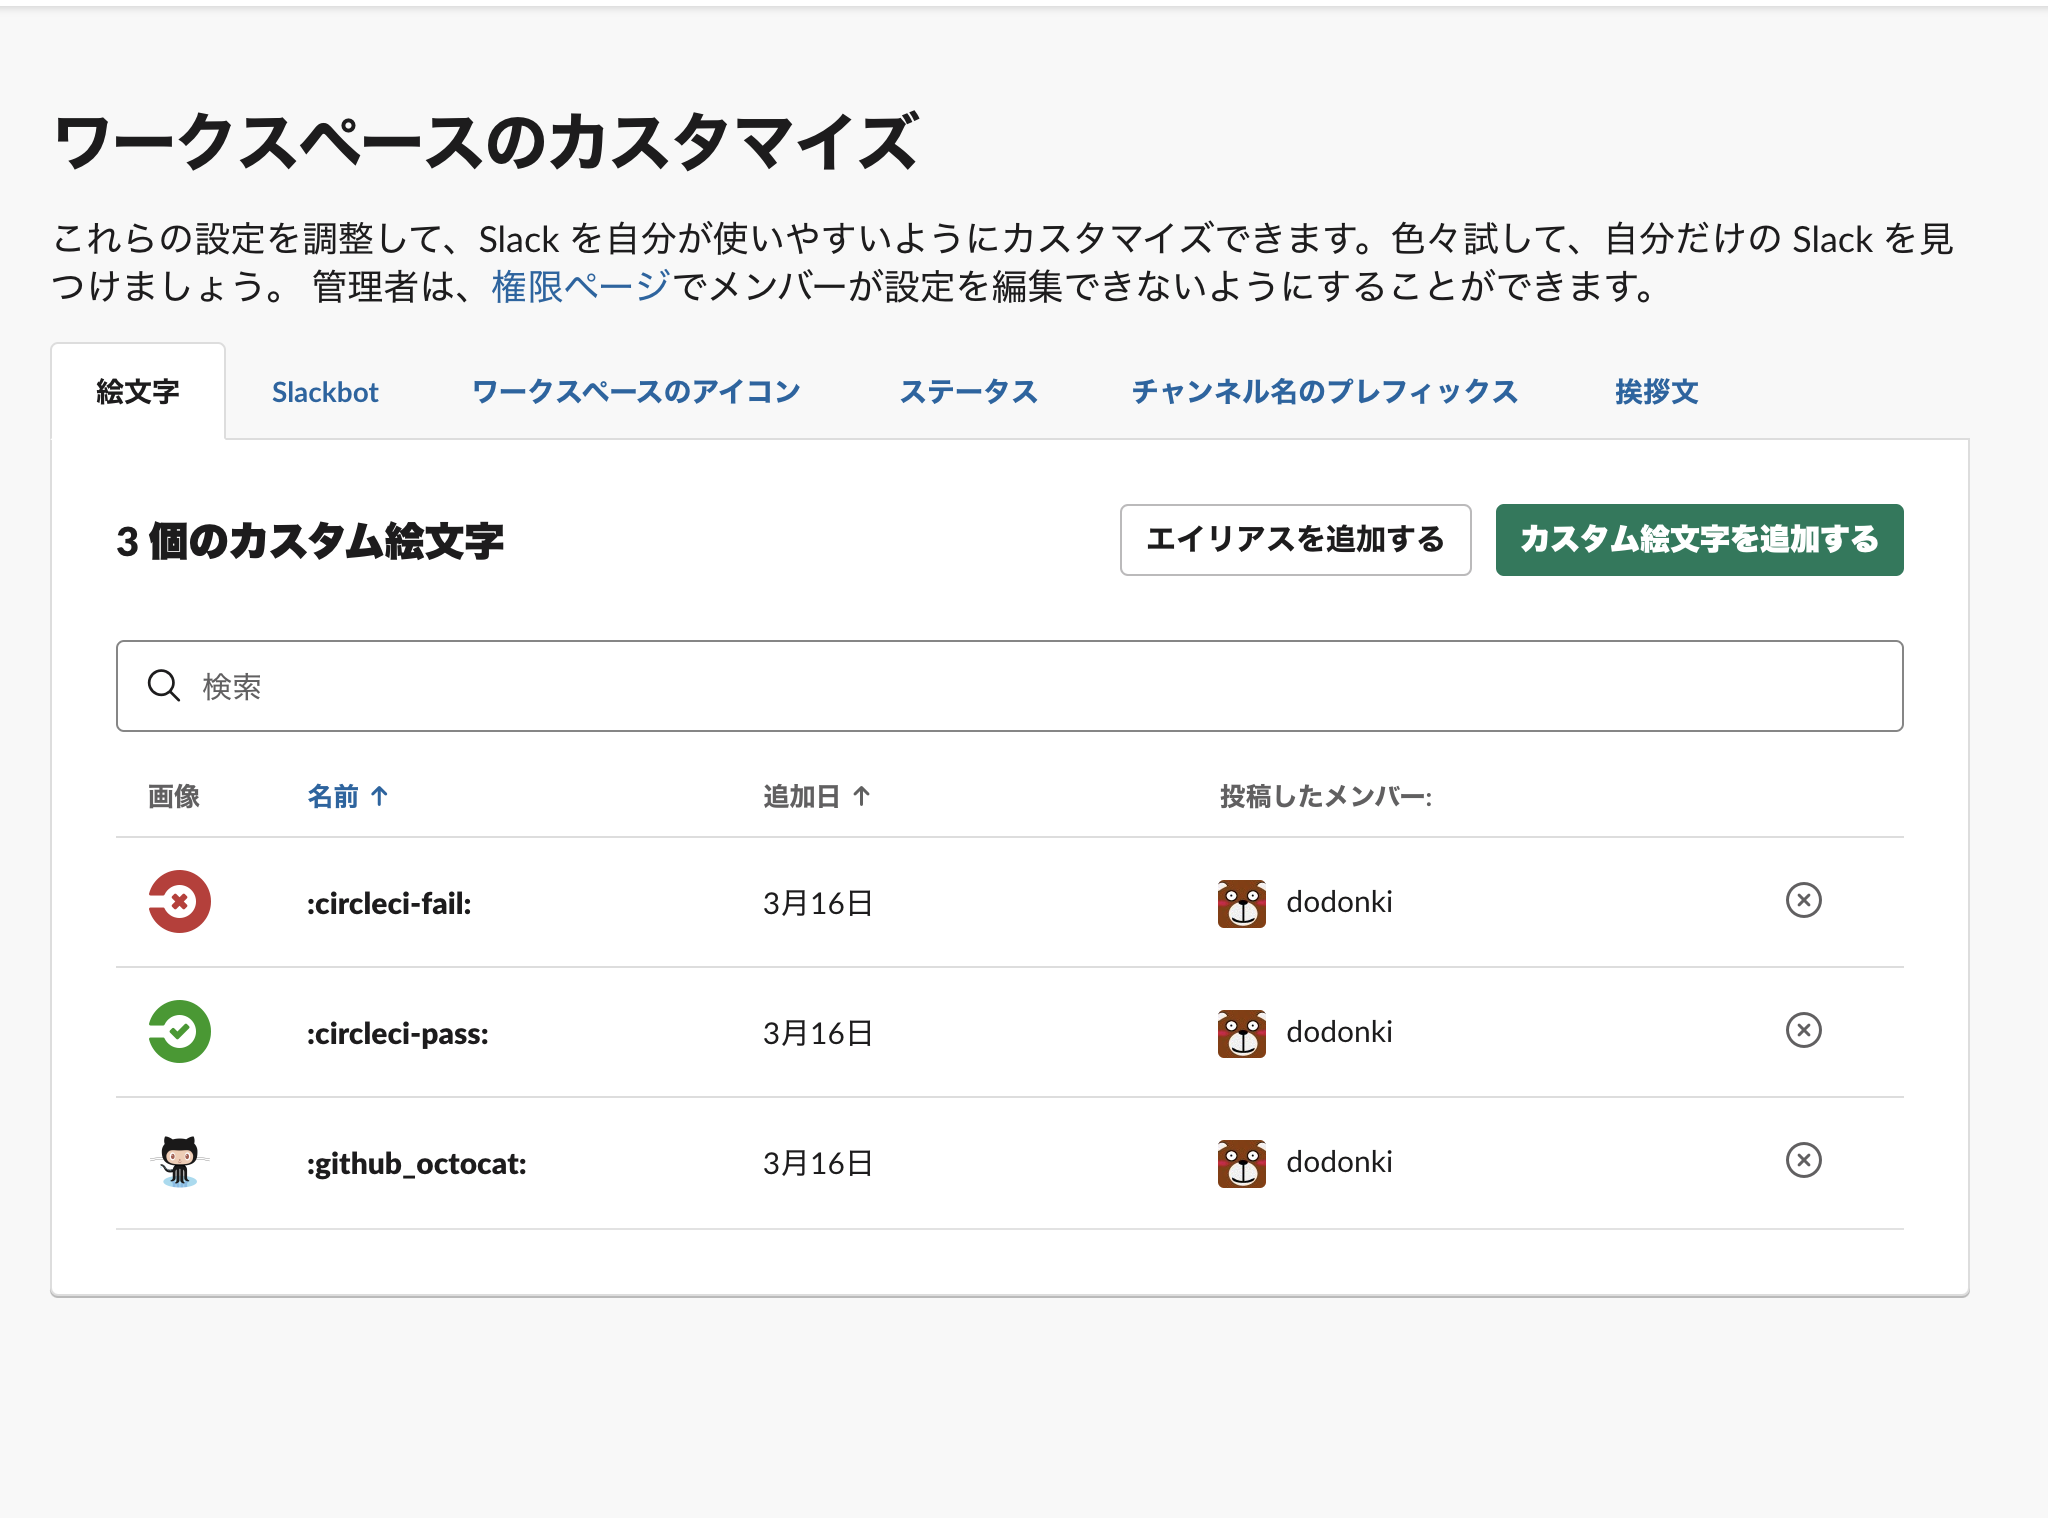Click the エイリアスを追加する button
The width and height of the screenshot is (2048, 1518).
(x=1295, y=540)
